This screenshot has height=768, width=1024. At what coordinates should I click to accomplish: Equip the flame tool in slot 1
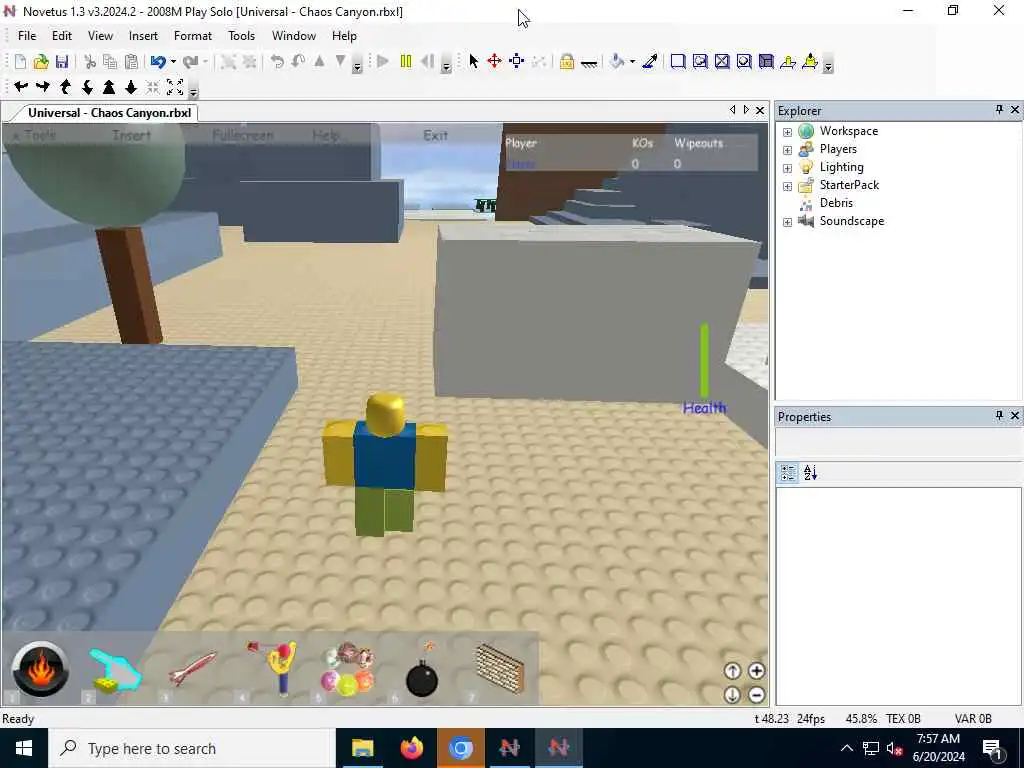pos(40,669)
